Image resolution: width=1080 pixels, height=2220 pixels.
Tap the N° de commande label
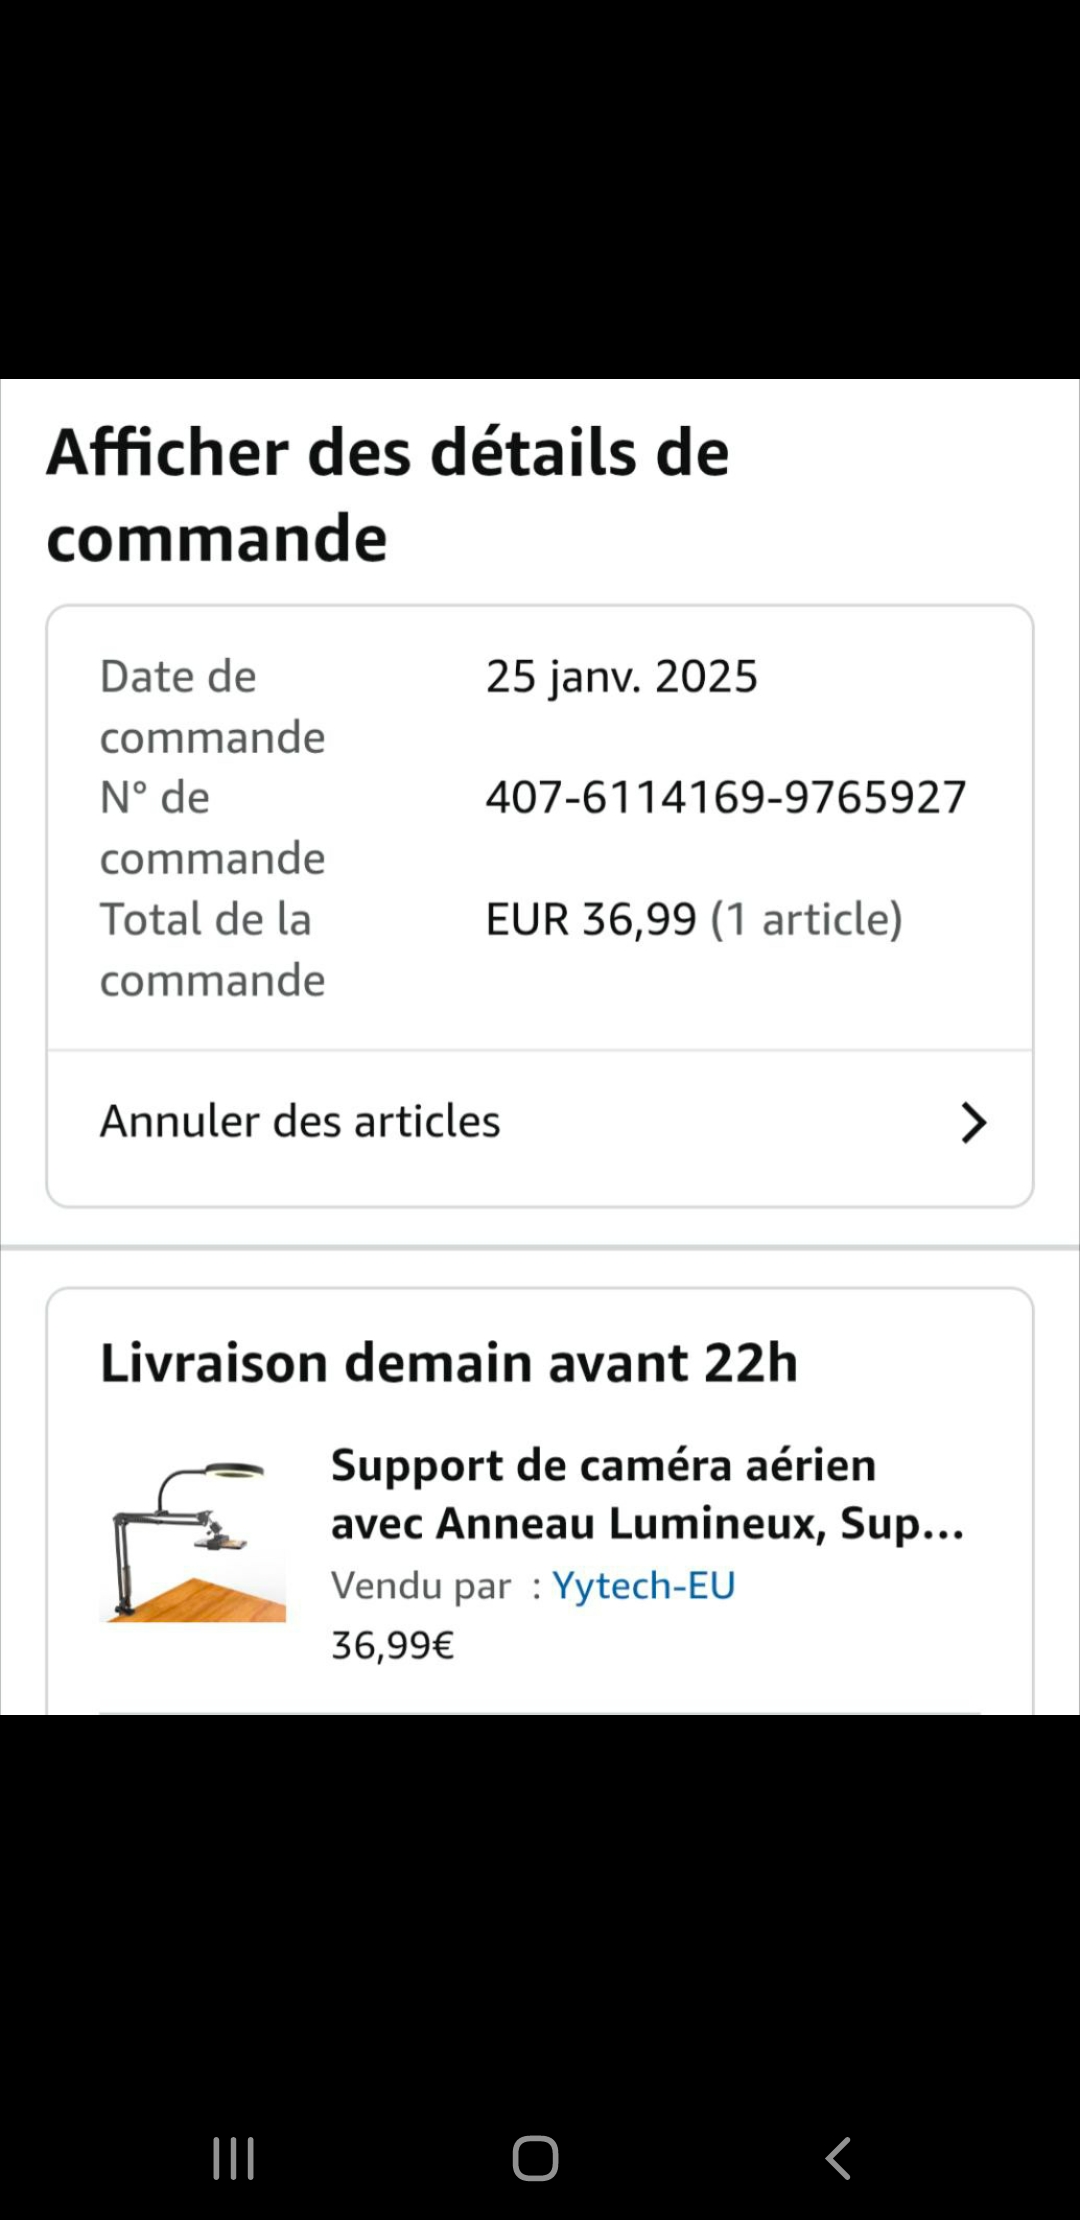[x=212, y=827]
